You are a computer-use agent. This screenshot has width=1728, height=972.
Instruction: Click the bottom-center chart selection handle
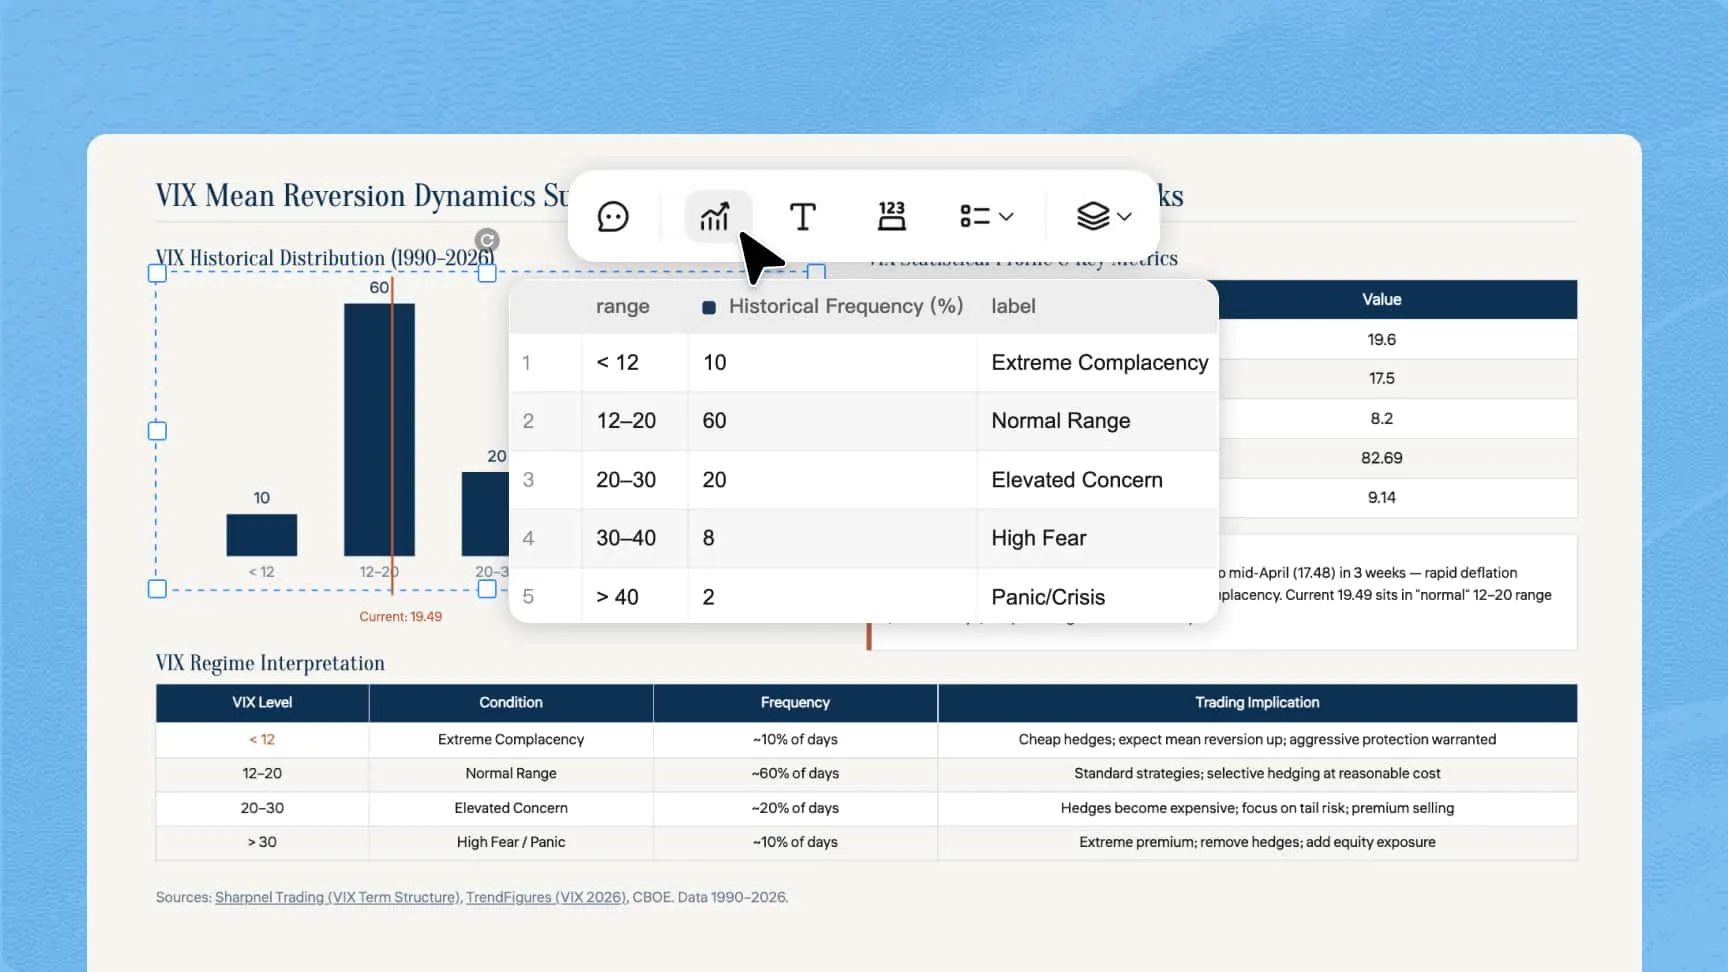click(x=487, y=589)
